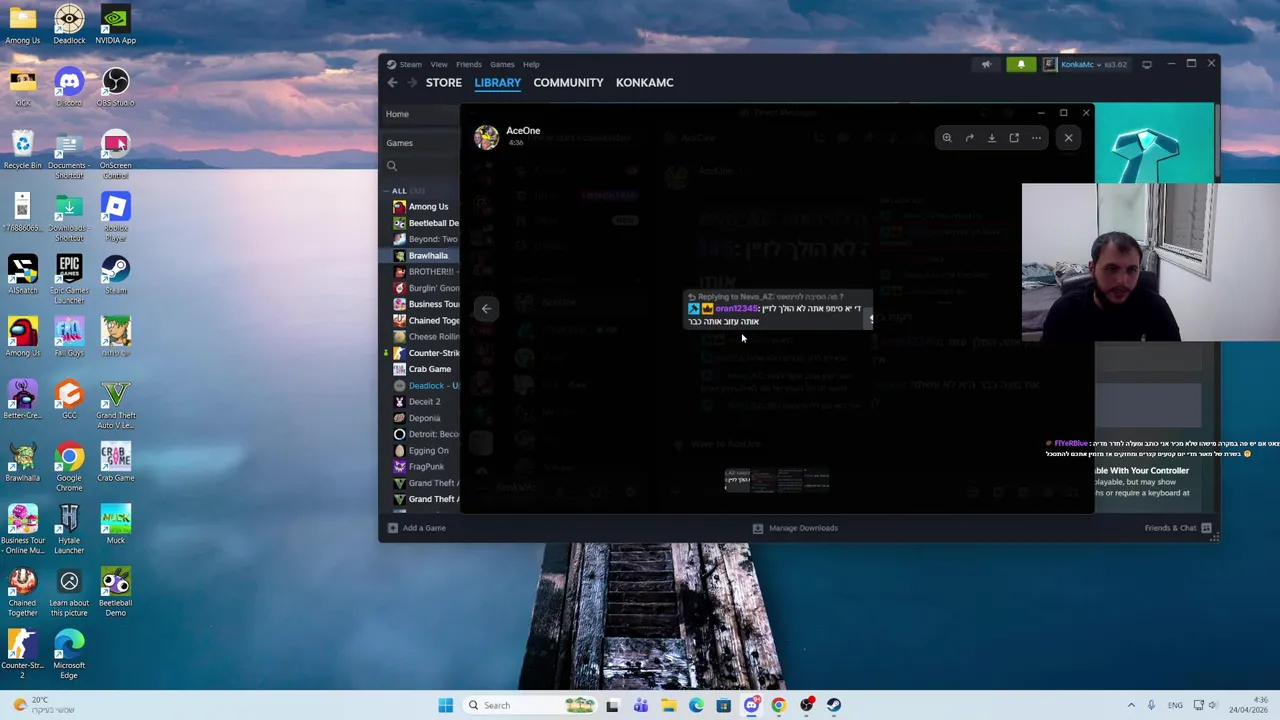Open Grand Theft Auto V desktop icon

(x=115, y=405)
